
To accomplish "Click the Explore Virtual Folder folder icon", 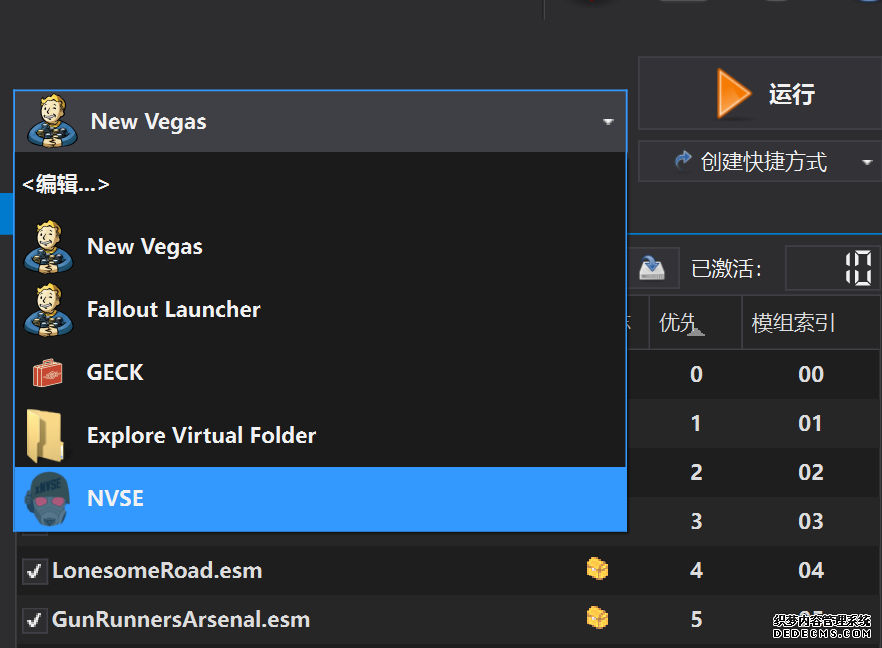I will pyautogui.click(x=46, y=436).
